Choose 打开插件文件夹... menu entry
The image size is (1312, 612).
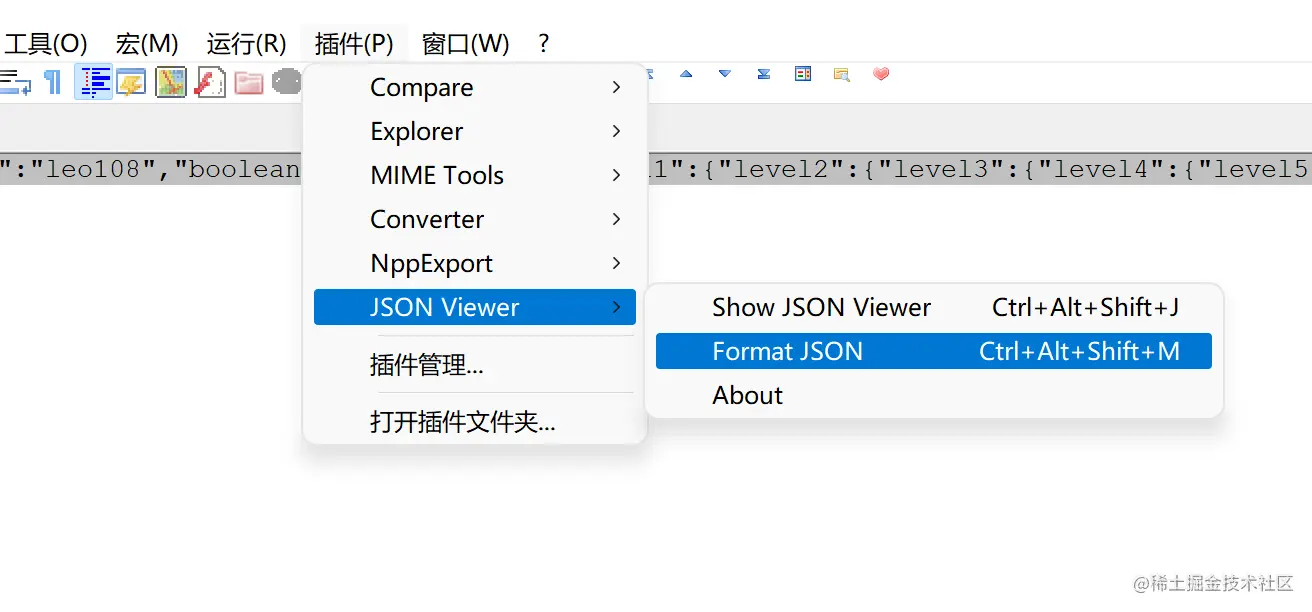click(x=474, y=421)
